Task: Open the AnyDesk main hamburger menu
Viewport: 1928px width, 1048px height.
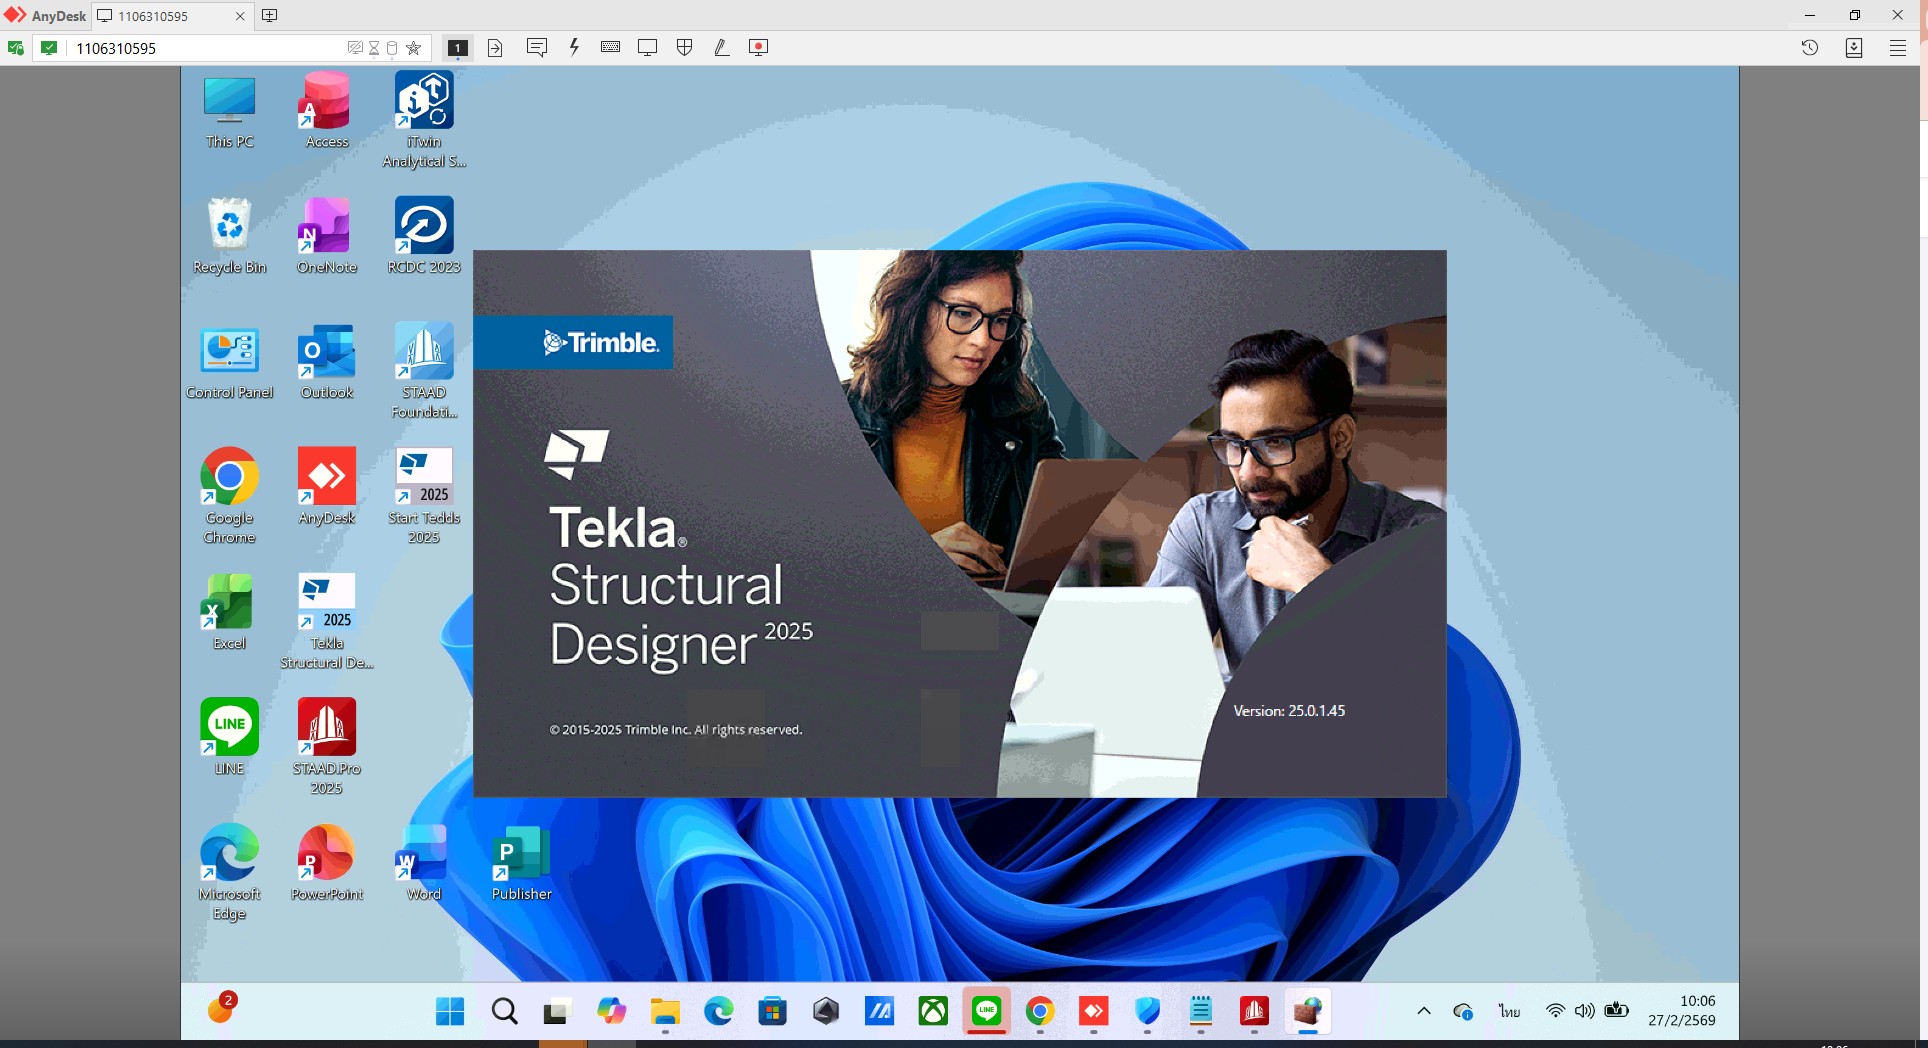Action: [x=1898, y=47]
